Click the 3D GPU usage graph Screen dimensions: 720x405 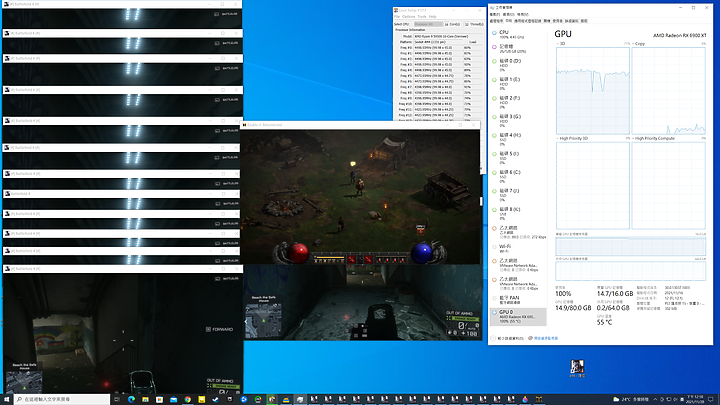(593, 90)
